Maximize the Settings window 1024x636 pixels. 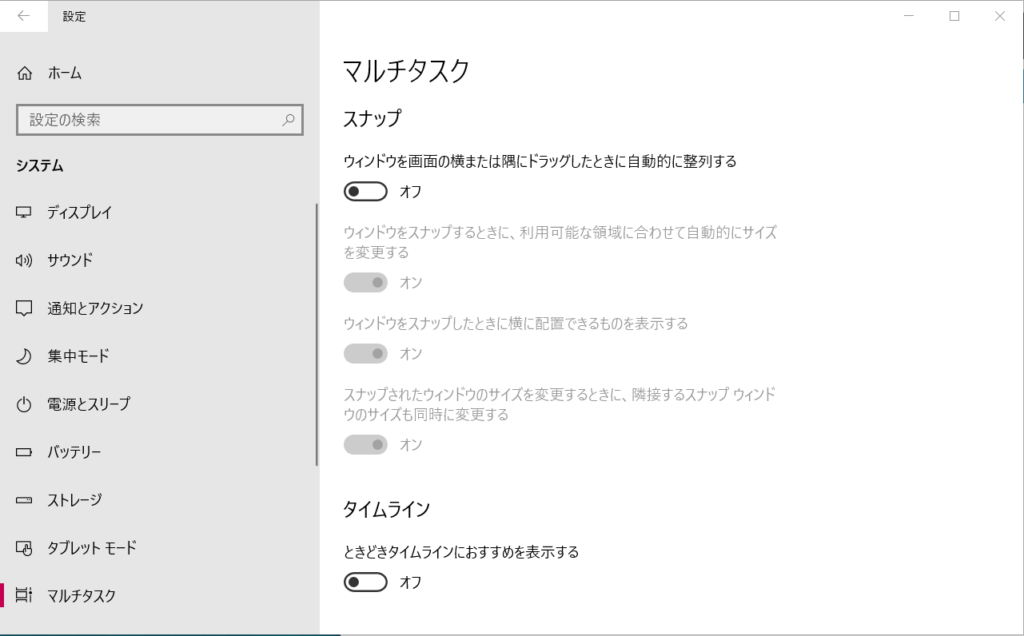(x=954, y=16)
